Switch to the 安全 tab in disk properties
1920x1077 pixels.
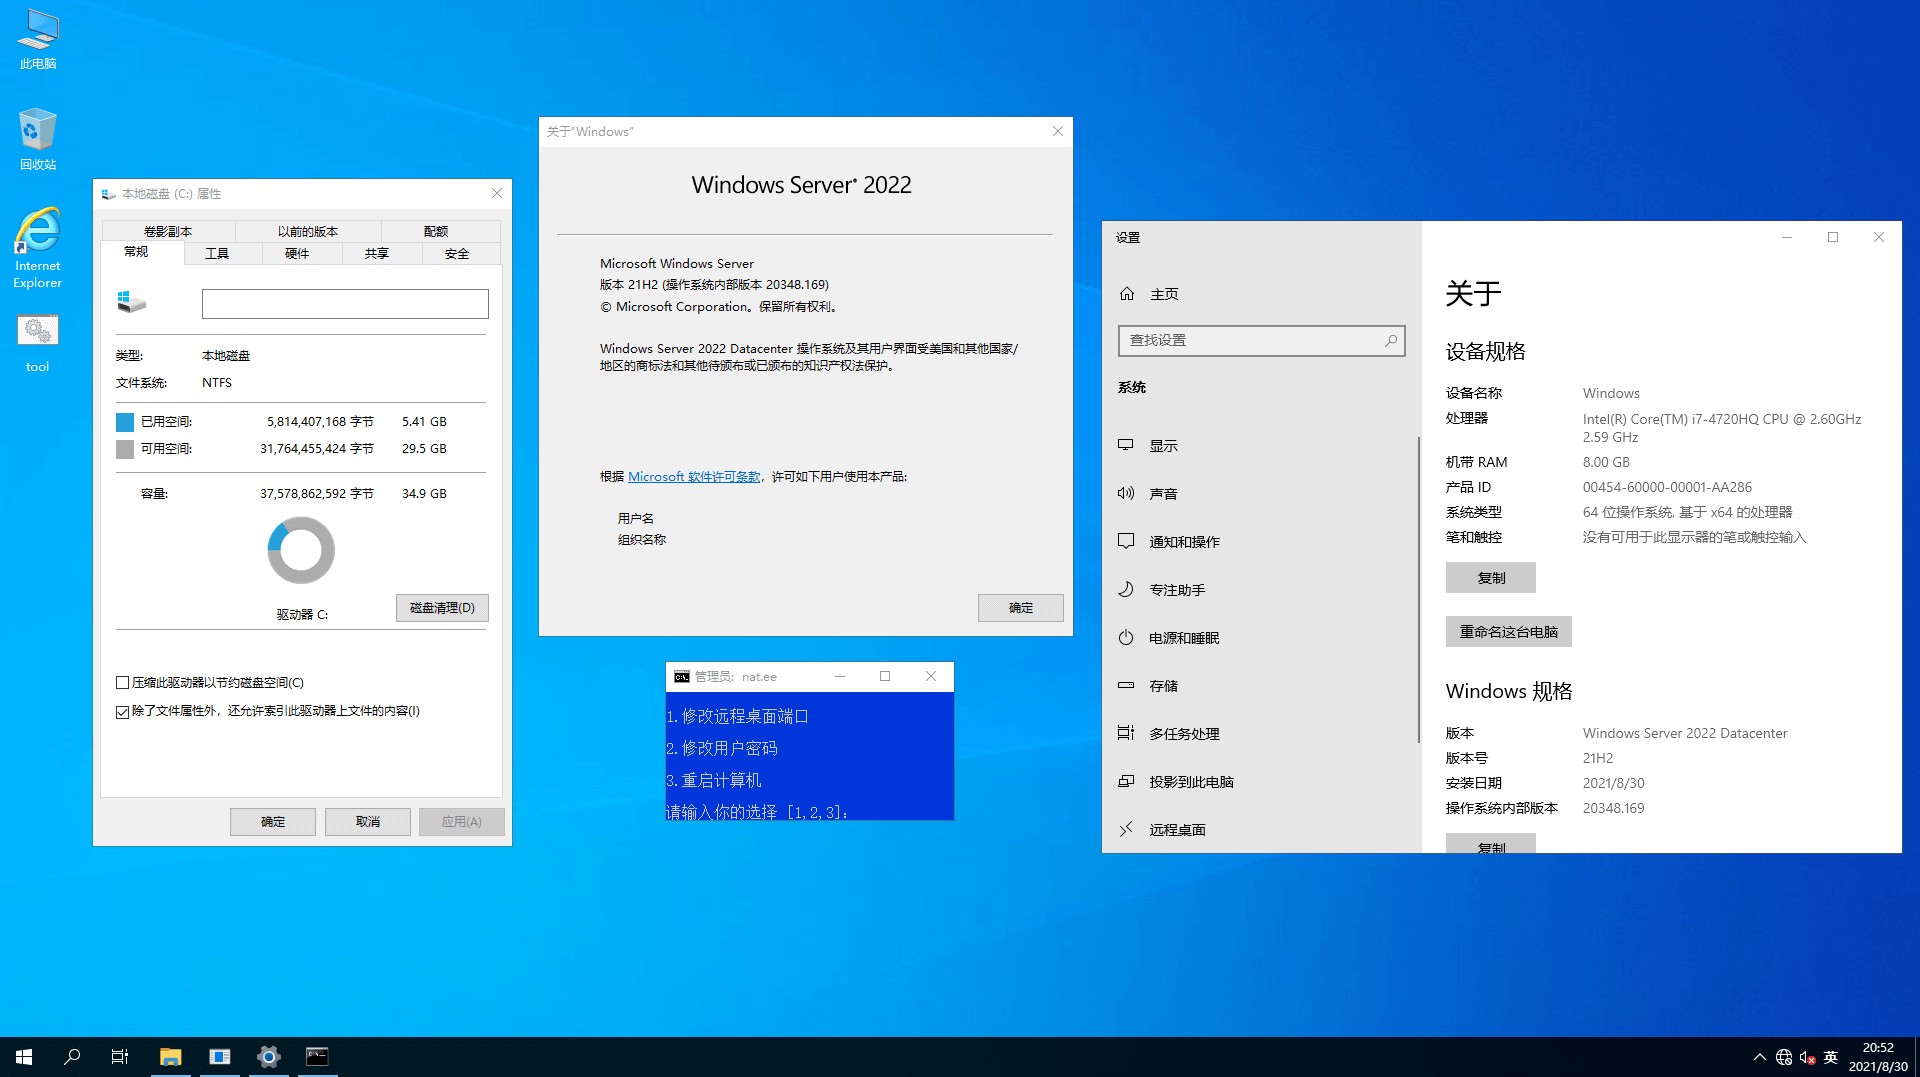[459, 253]
